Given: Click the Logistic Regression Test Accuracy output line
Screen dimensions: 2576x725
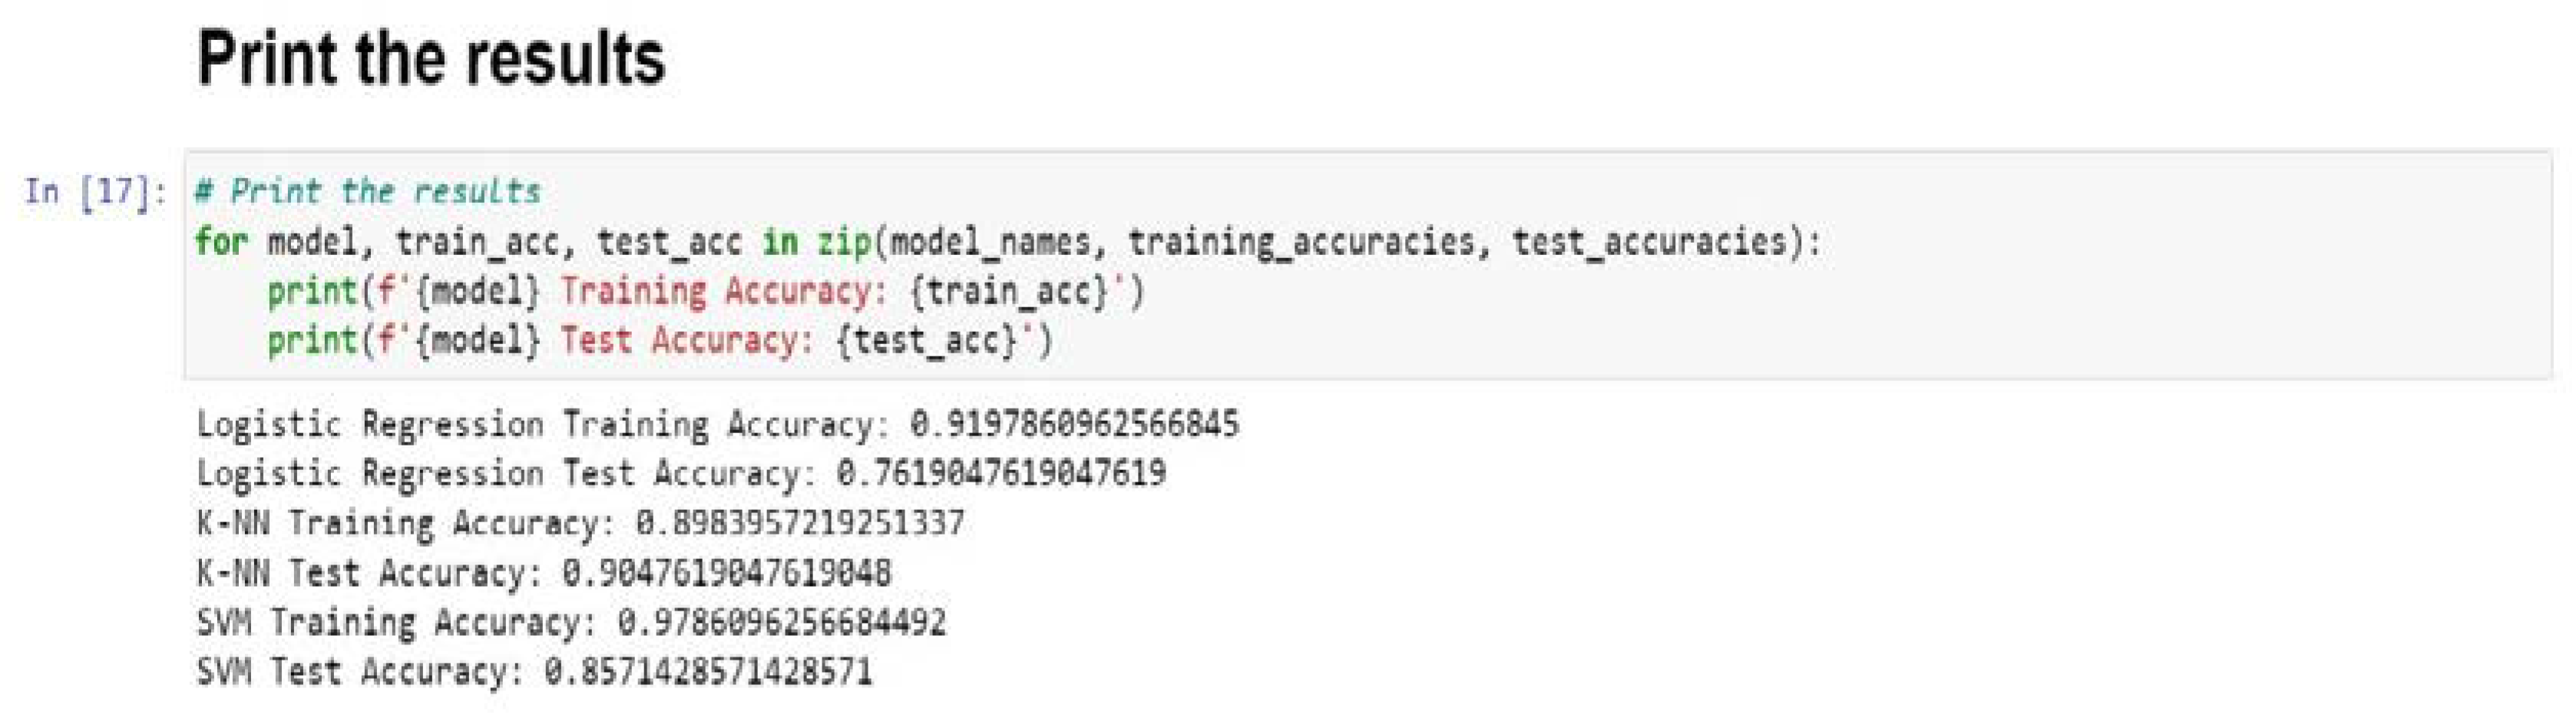Looking at the screenshot, I should pyautogui.click(x=680, y=473).
